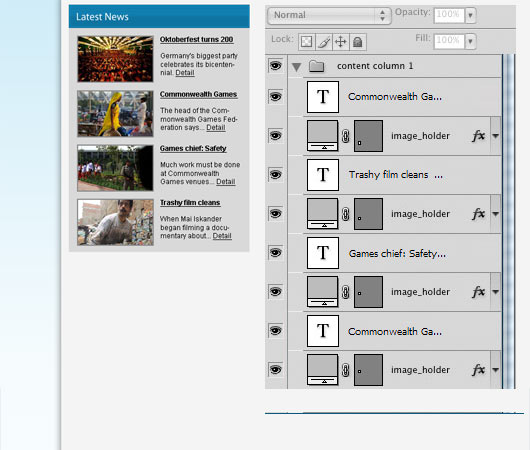
Task: Click the content column 1 folder icon
Action: point(317,66)
